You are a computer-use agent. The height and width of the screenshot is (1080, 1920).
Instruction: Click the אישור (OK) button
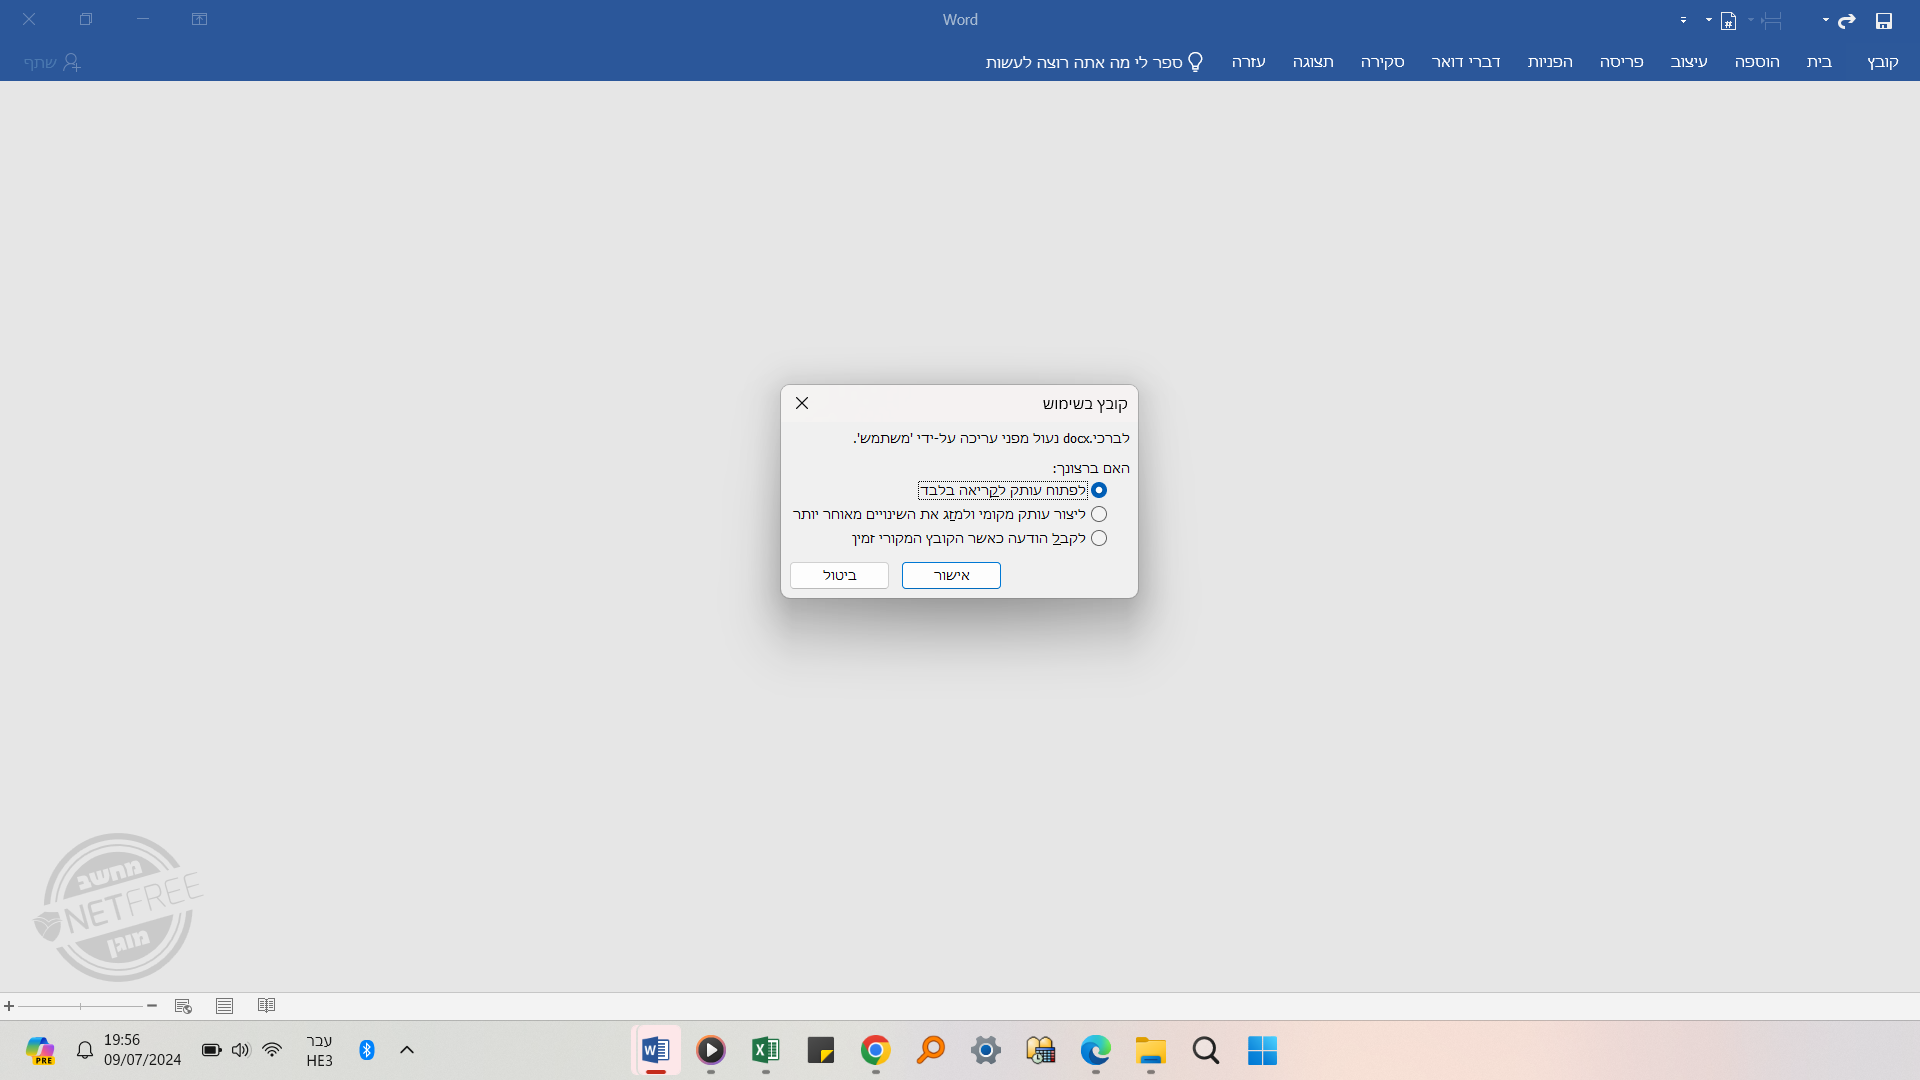pos(951,575)
